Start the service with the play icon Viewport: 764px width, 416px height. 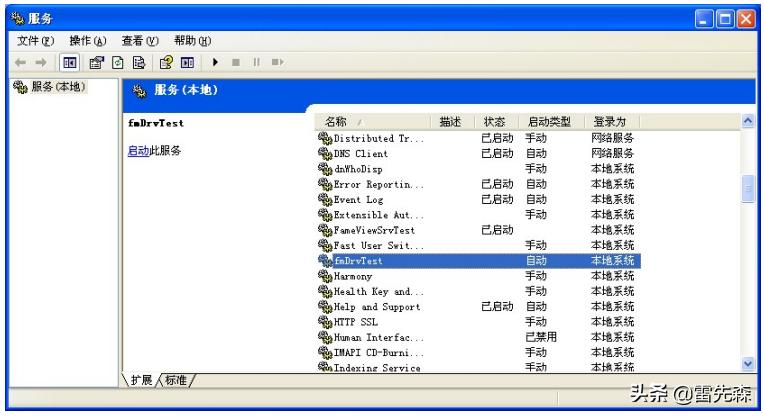215,62
